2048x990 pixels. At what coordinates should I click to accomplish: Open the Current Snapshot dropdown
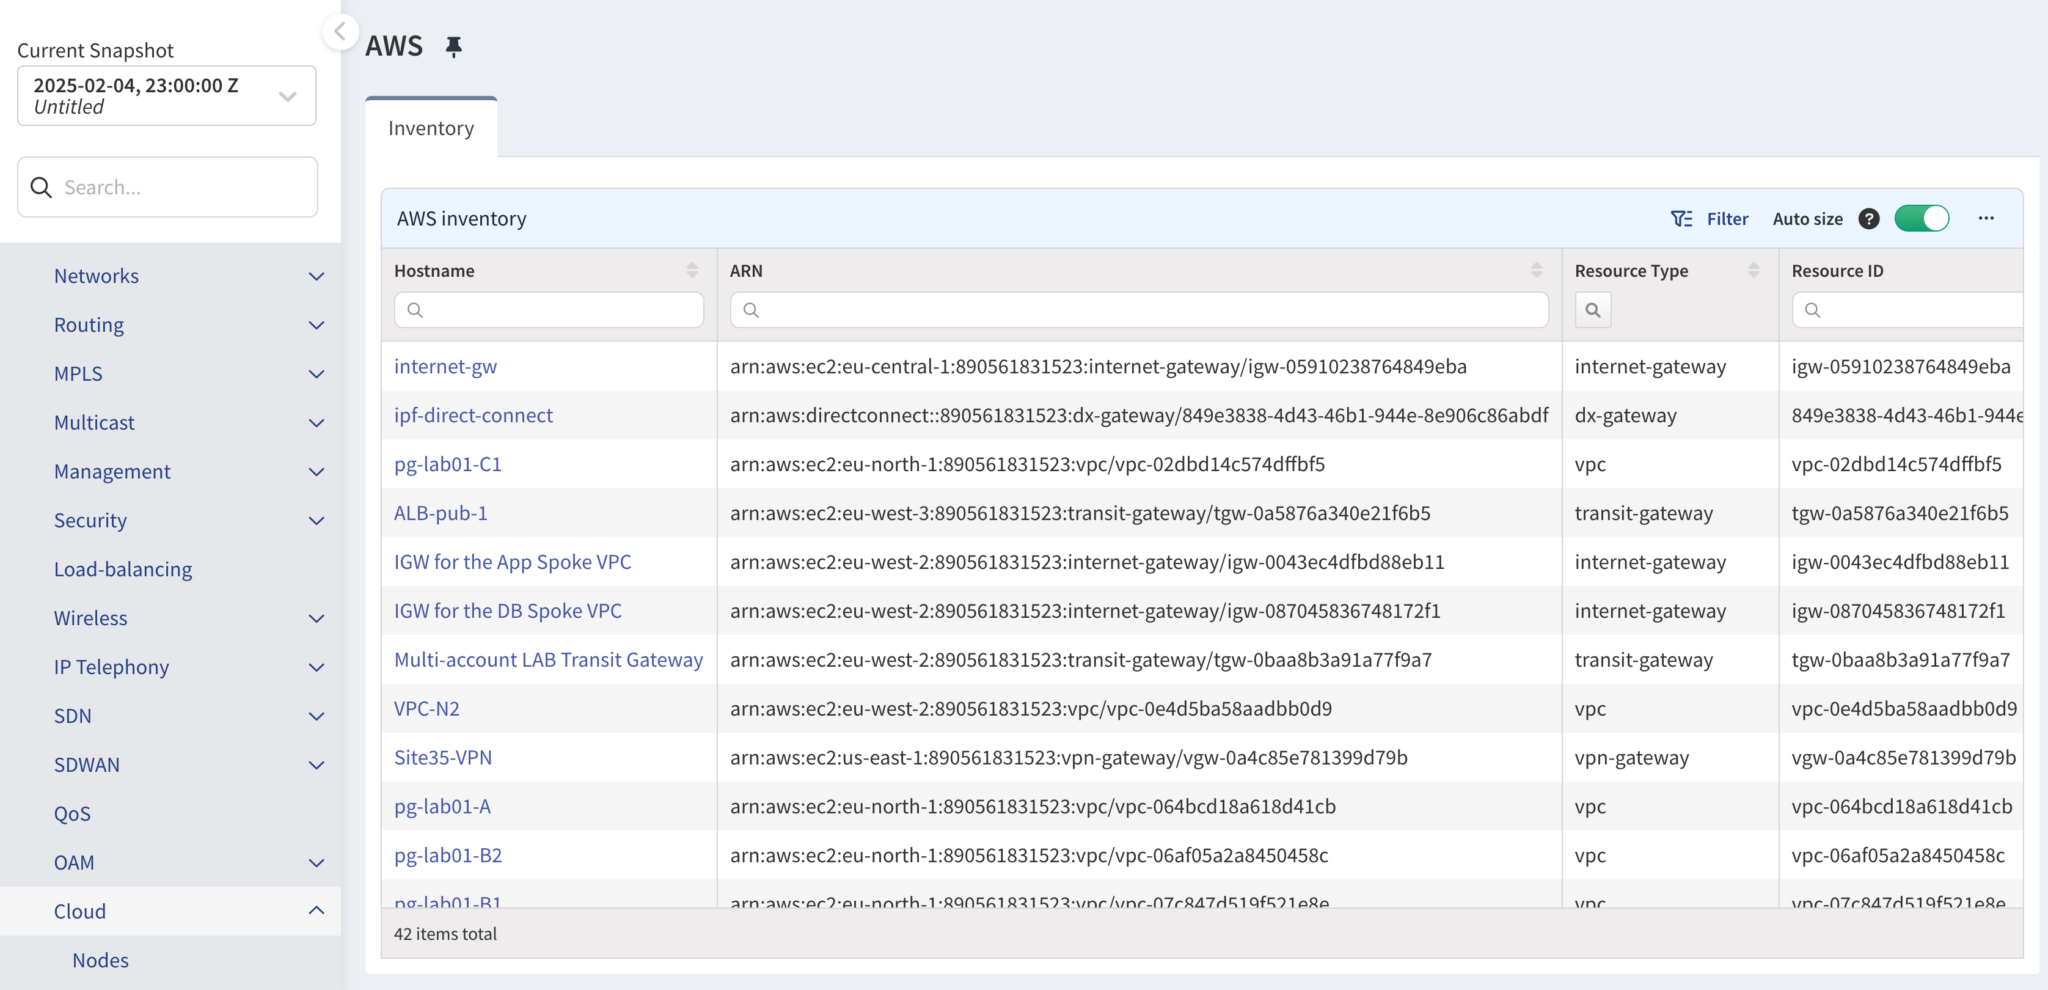pos(288,95)
